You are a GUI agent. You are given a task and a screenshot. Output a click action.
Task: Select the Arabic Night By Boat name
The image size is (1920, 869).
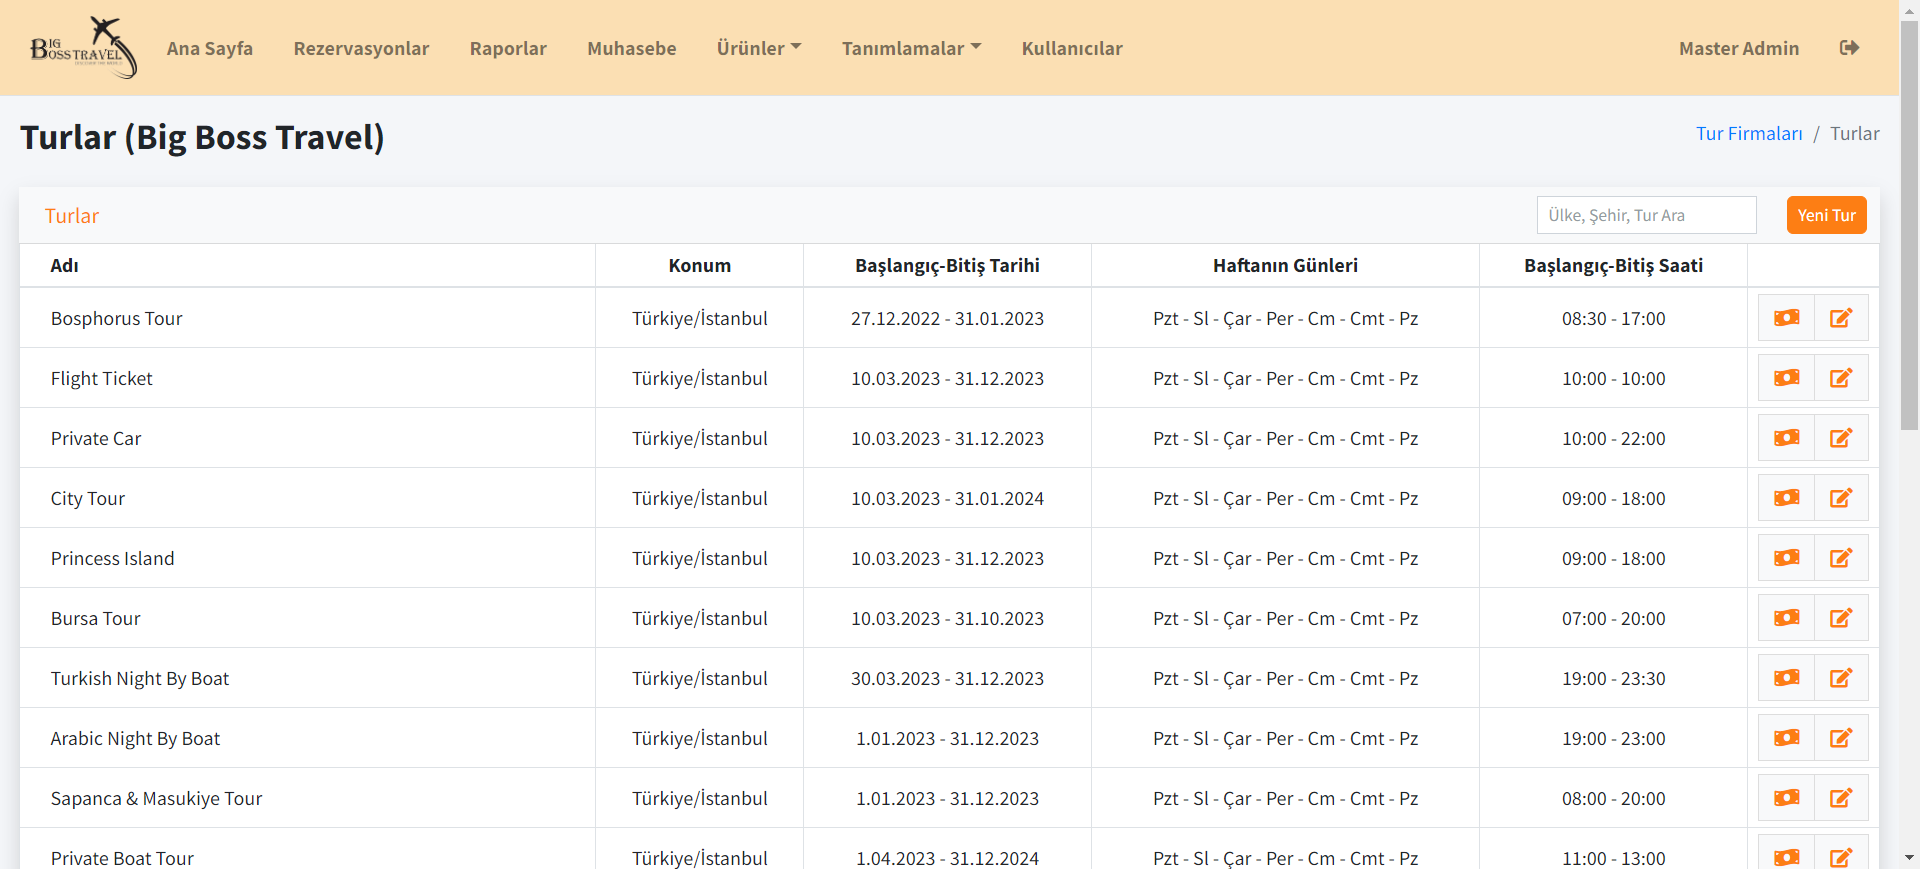click(135, 738)
